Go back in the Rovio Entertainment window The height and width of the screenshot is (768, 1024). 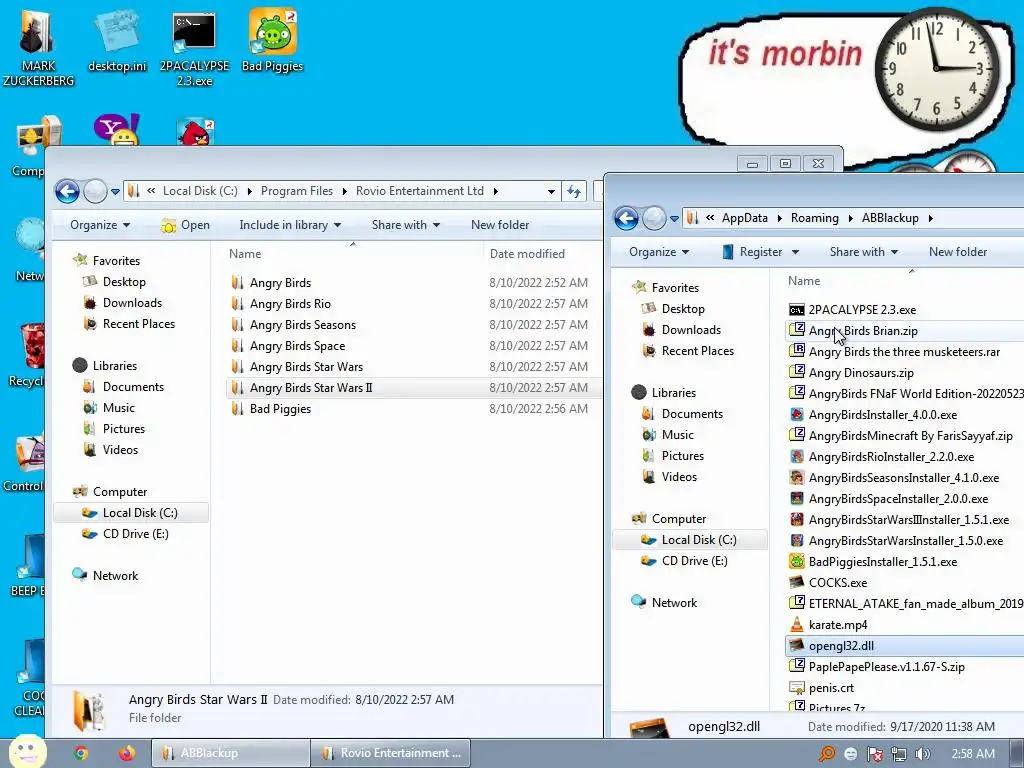(x=67, y=191)
